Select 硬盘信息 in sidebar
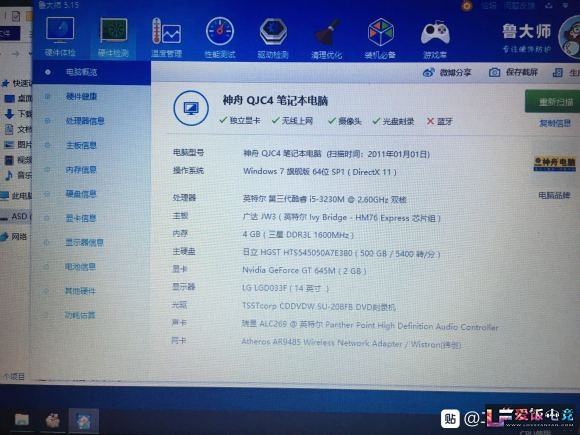The image size is (580, 435). point(81,194)
